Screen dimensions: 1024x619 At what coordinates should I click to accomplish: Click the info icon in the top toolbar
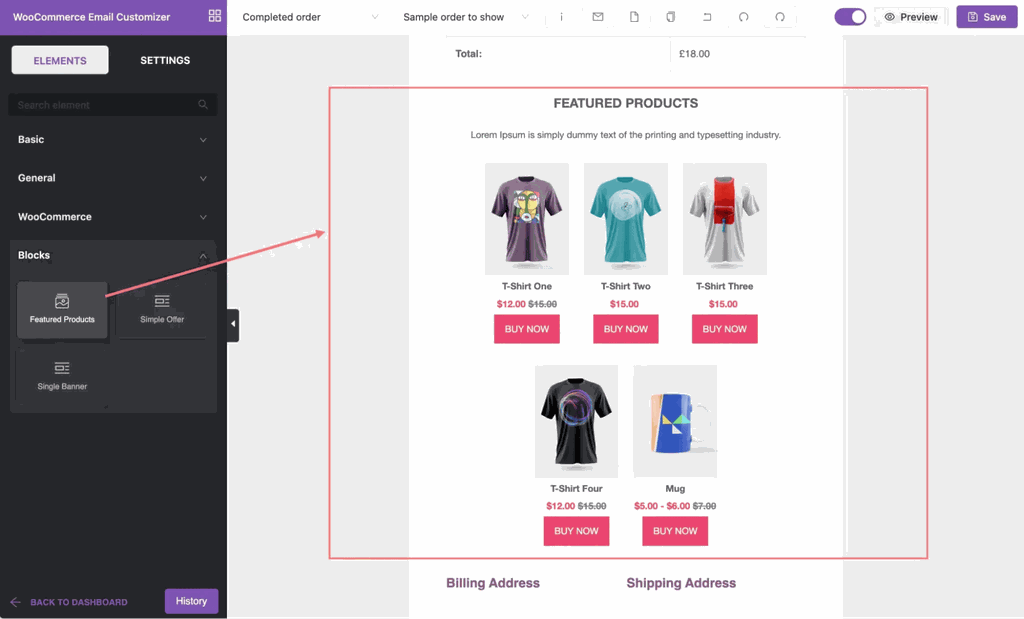pyautogui.click(x=561, y=17)
